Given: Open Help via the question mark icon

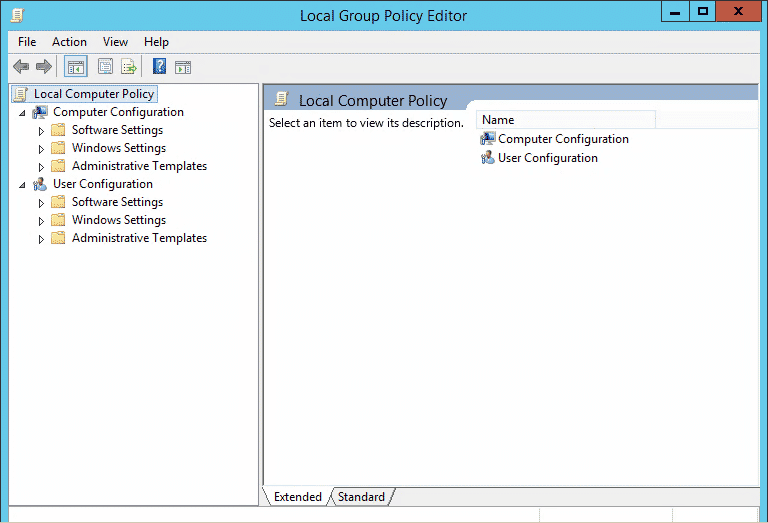Looking at the screenshot, I should [159, 66].
